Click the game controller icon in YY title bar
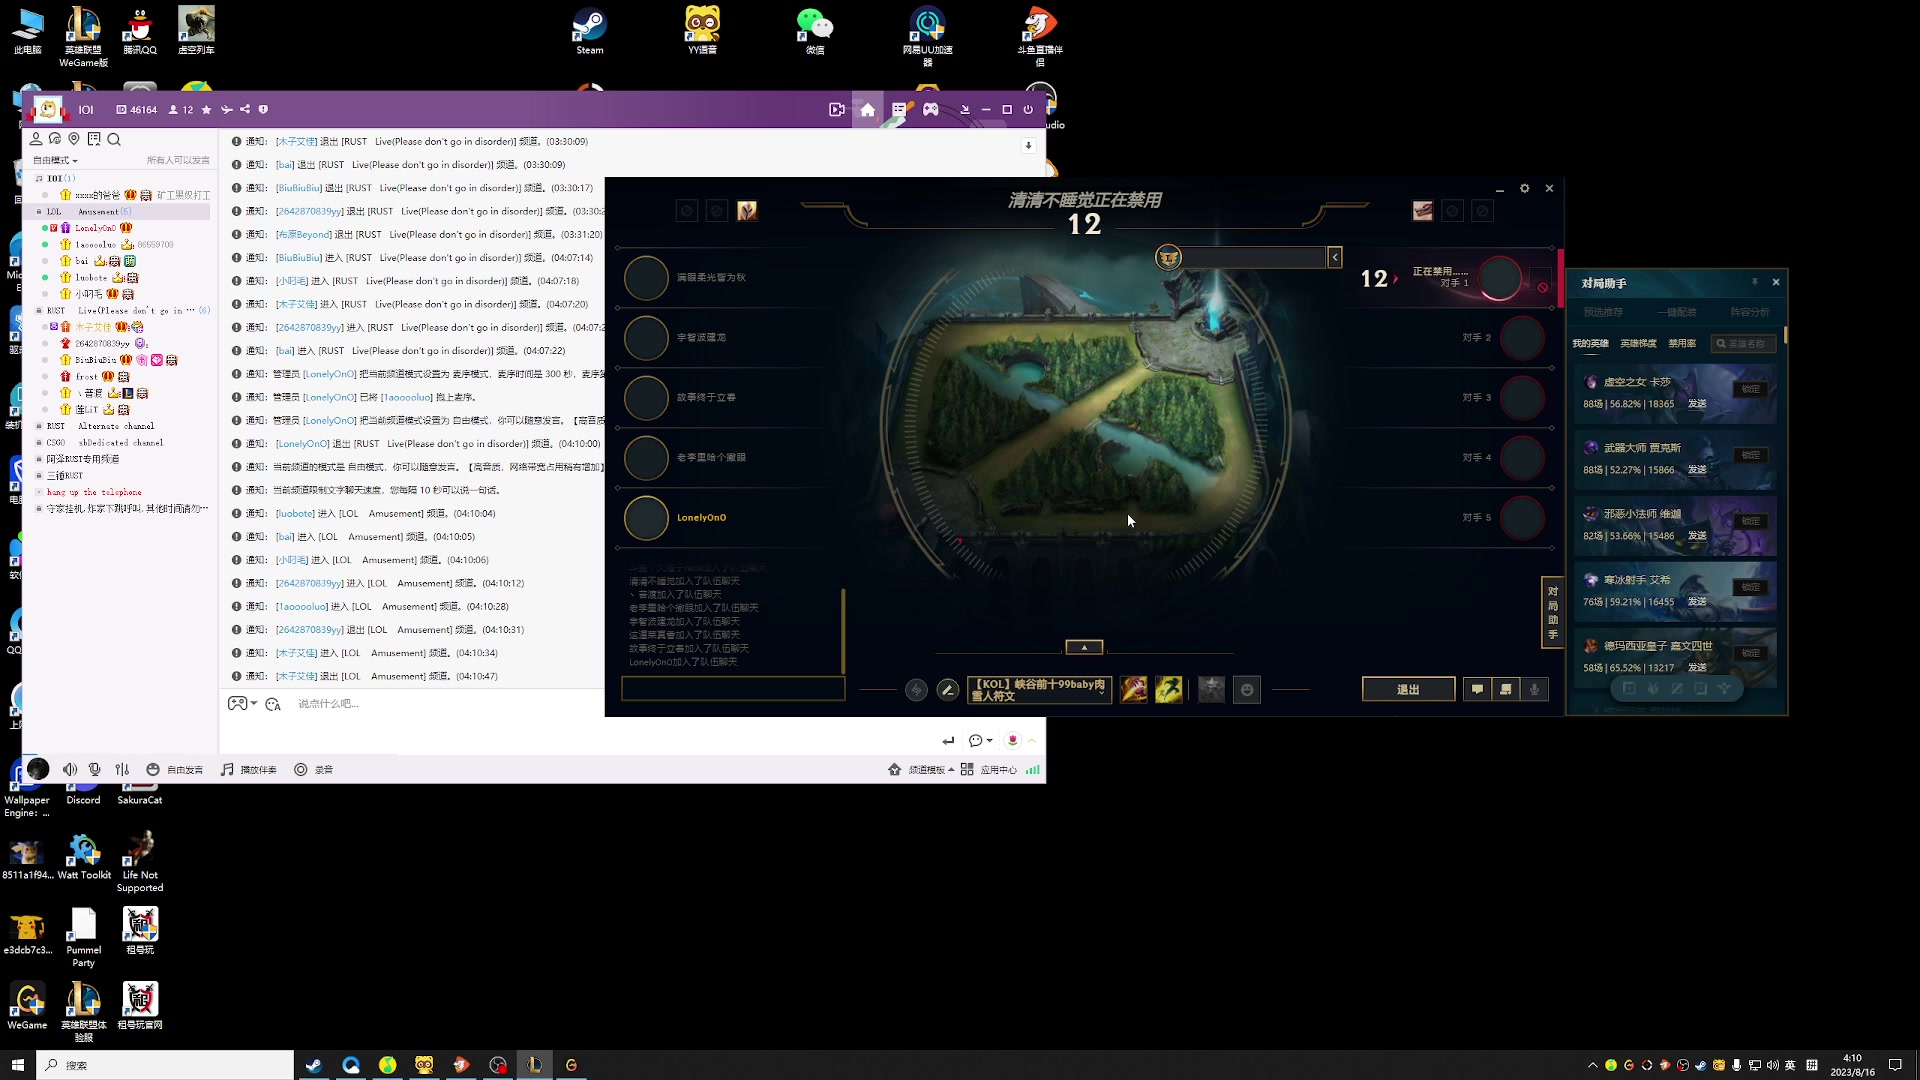Screen dimensions: 1920x1080 click(x=931, y=110)
